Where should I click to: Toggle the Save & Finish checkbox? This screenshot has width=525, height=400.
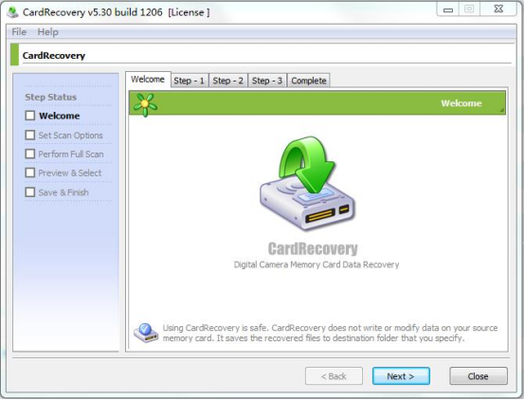click(x=30, y=192)
